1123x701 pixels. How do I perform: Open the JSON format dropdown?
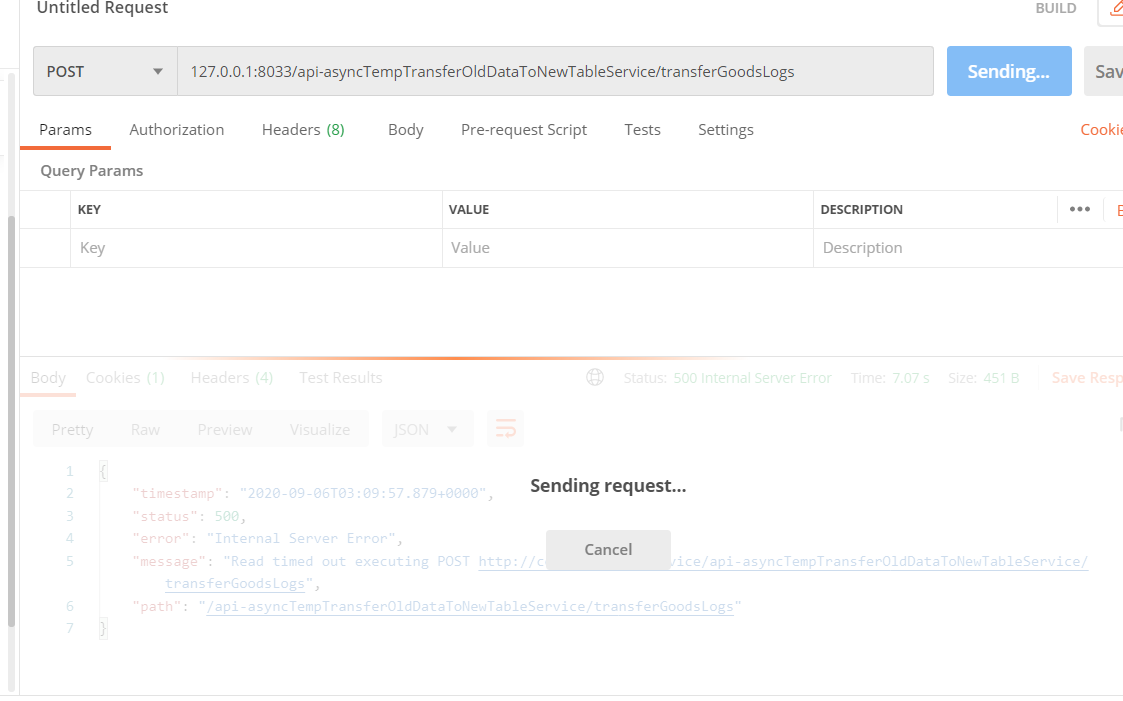[427, 429]
